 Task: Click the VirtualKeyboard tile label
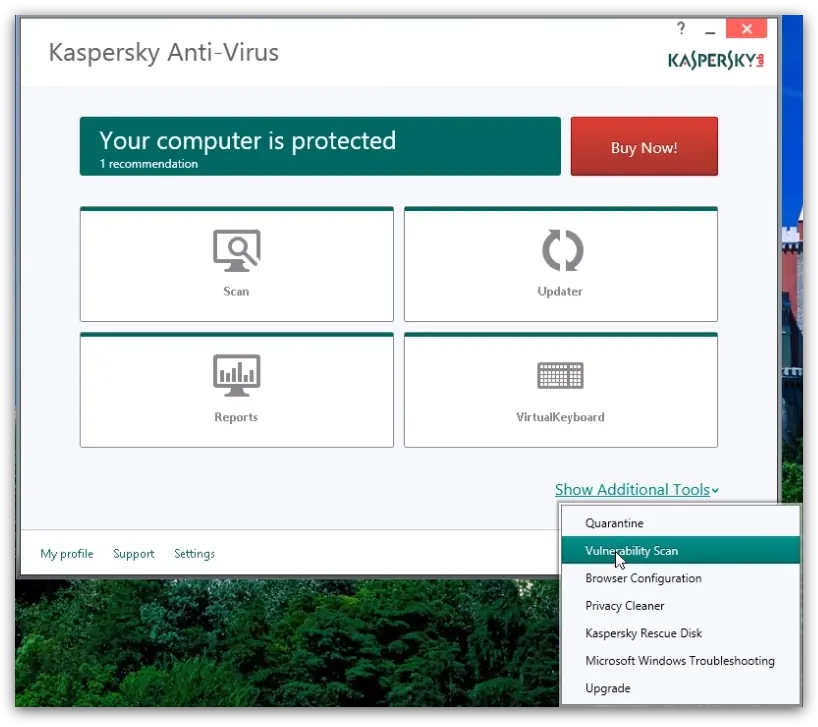coord(560,417)
